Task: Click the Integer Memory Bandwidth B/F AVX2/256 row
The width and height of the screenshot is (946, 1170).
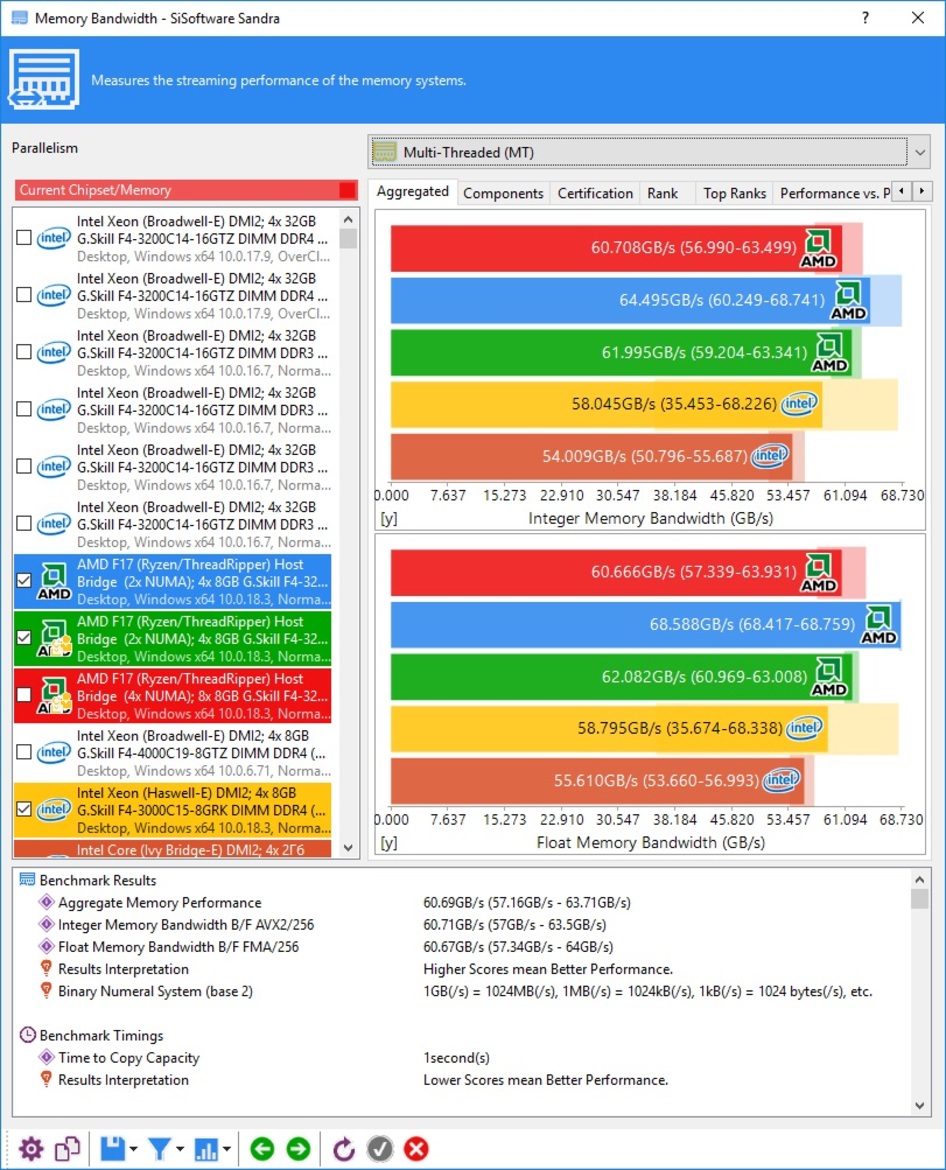Action: [461, 925]
